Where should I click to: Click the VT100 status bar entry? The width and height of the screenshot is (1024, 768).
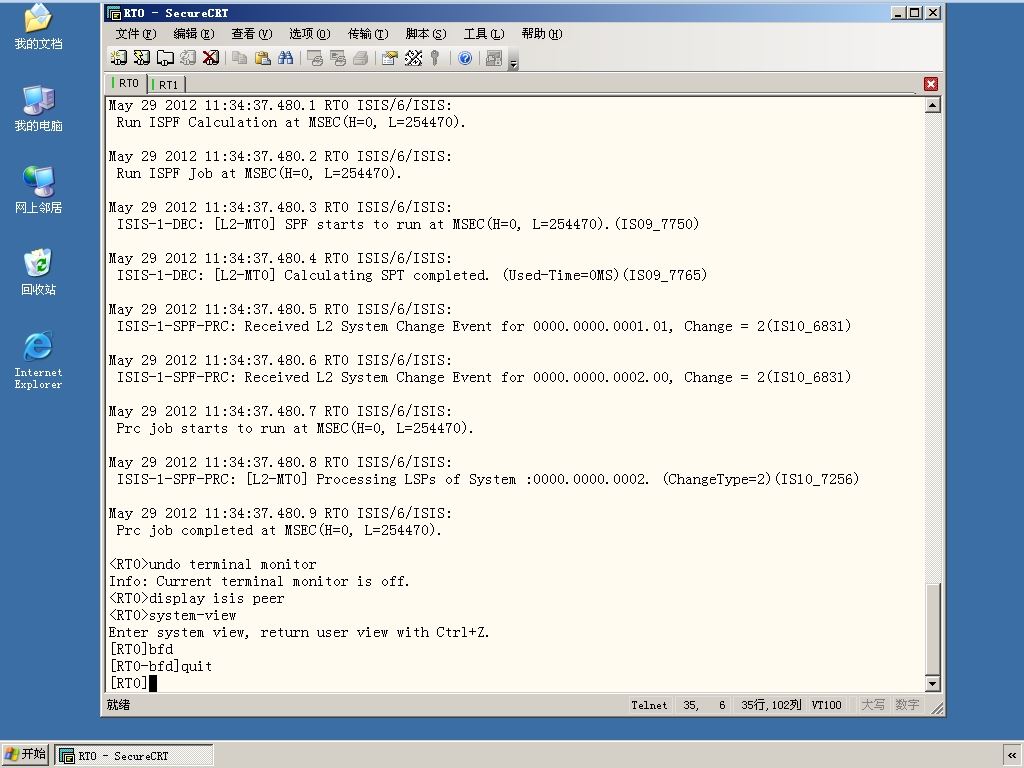(x=826, y=705)
